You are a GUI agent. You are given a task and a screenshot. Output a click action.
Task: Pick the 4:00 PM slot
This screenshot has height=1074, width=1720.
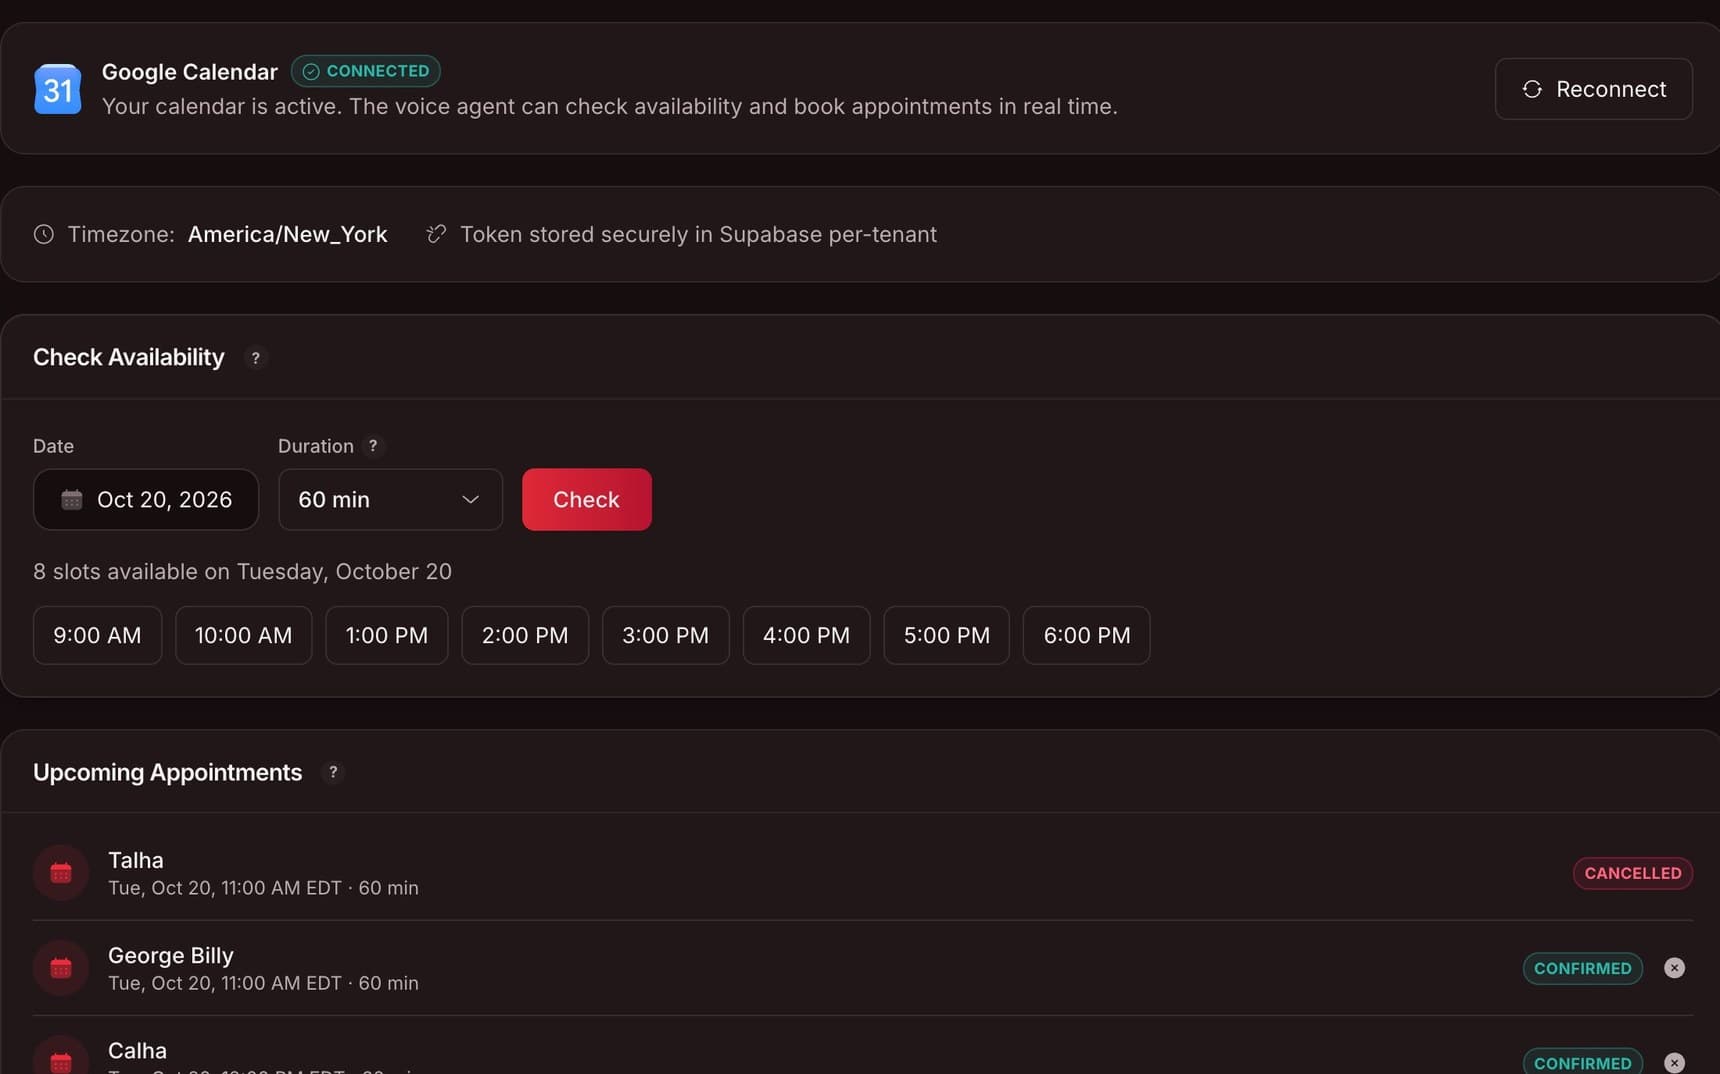coord(806,635)
